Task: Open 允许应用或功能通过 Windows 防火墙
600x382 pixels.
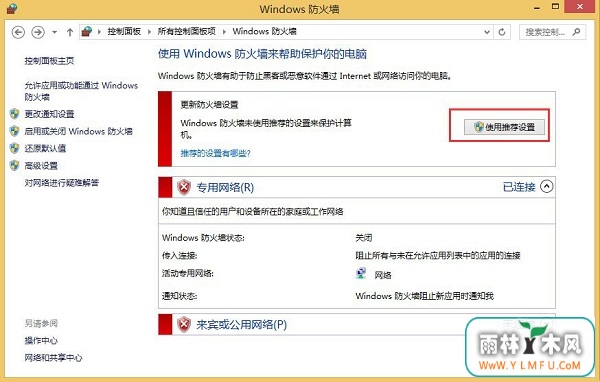Action: (x=81, y=91)
